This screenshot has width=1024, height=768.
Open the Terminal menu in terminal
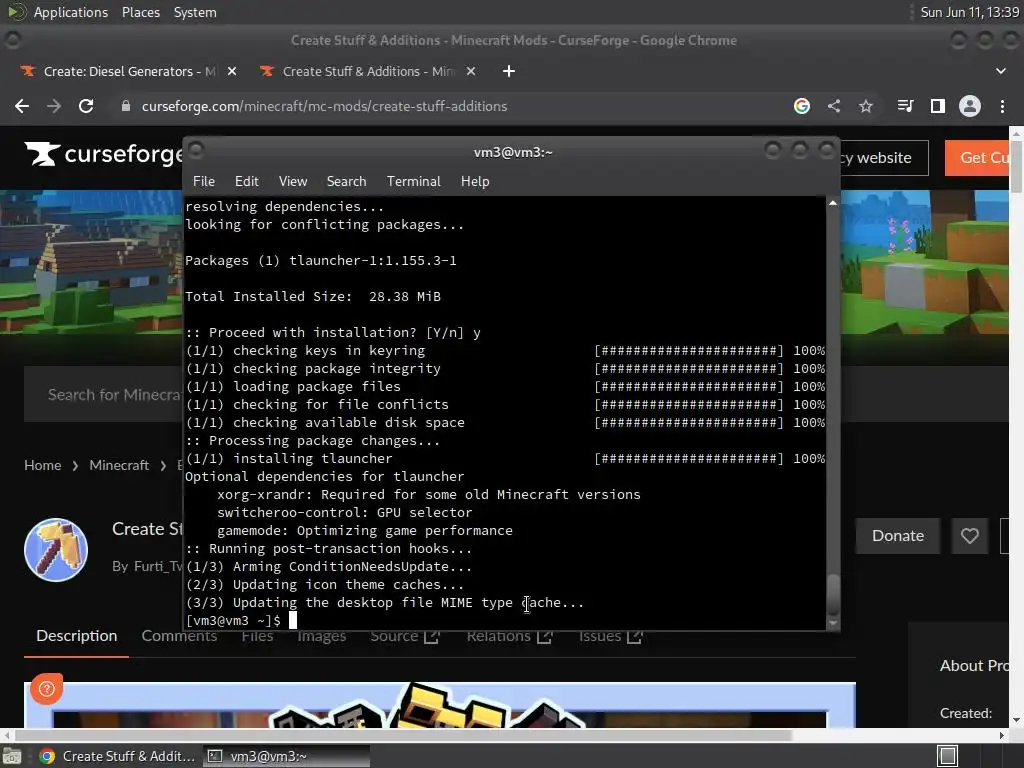413,182
